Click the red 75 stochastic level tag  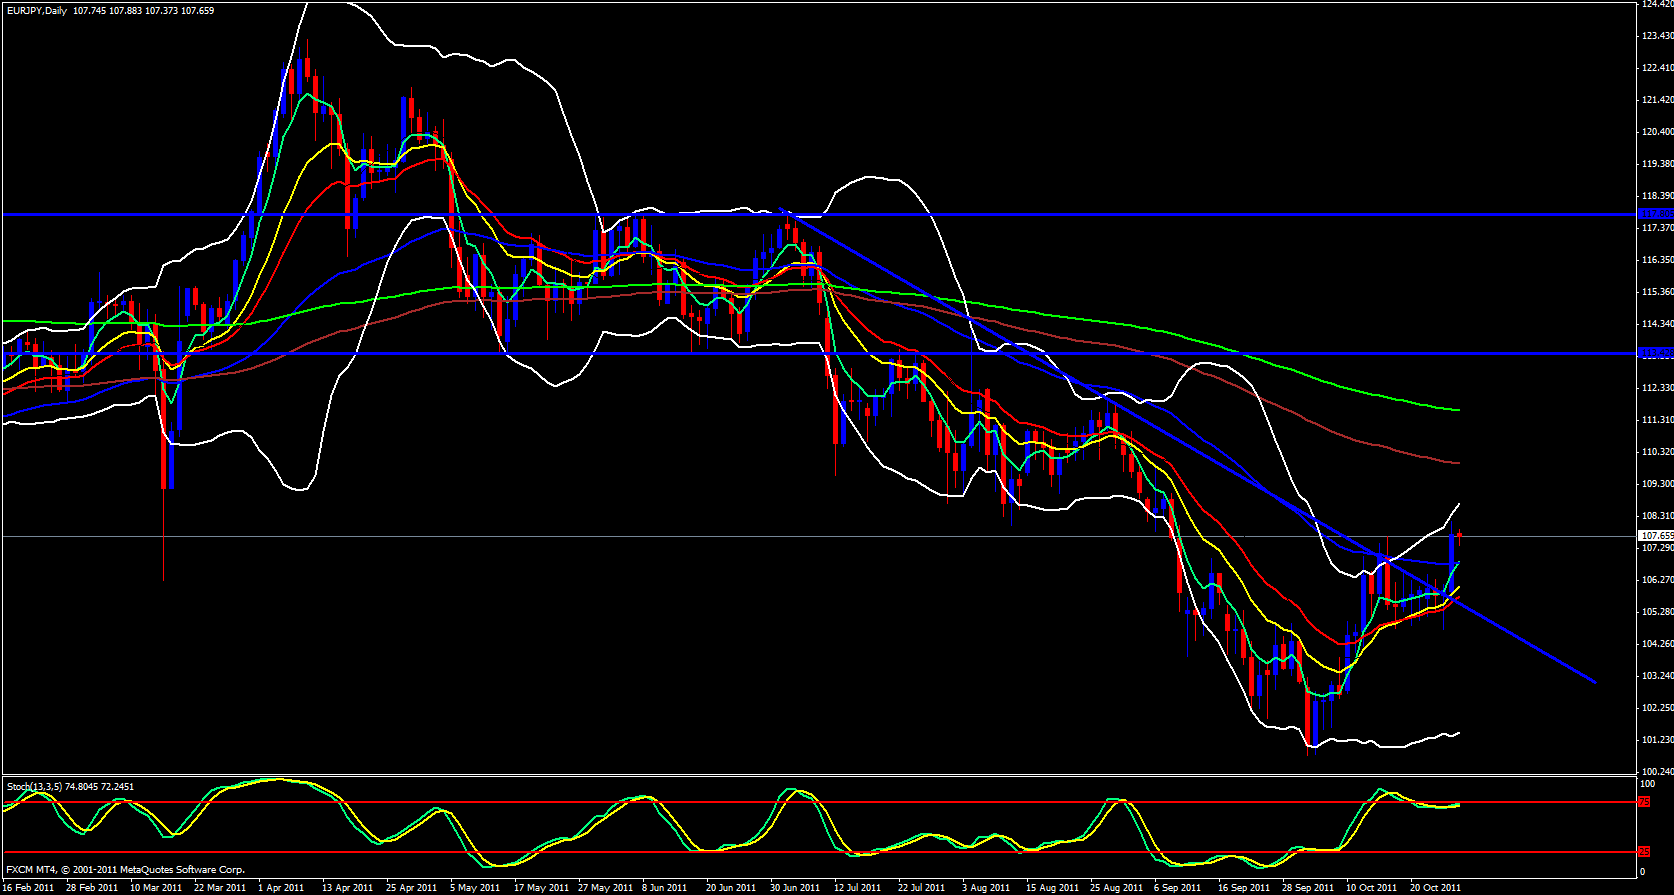point(1644,802)
